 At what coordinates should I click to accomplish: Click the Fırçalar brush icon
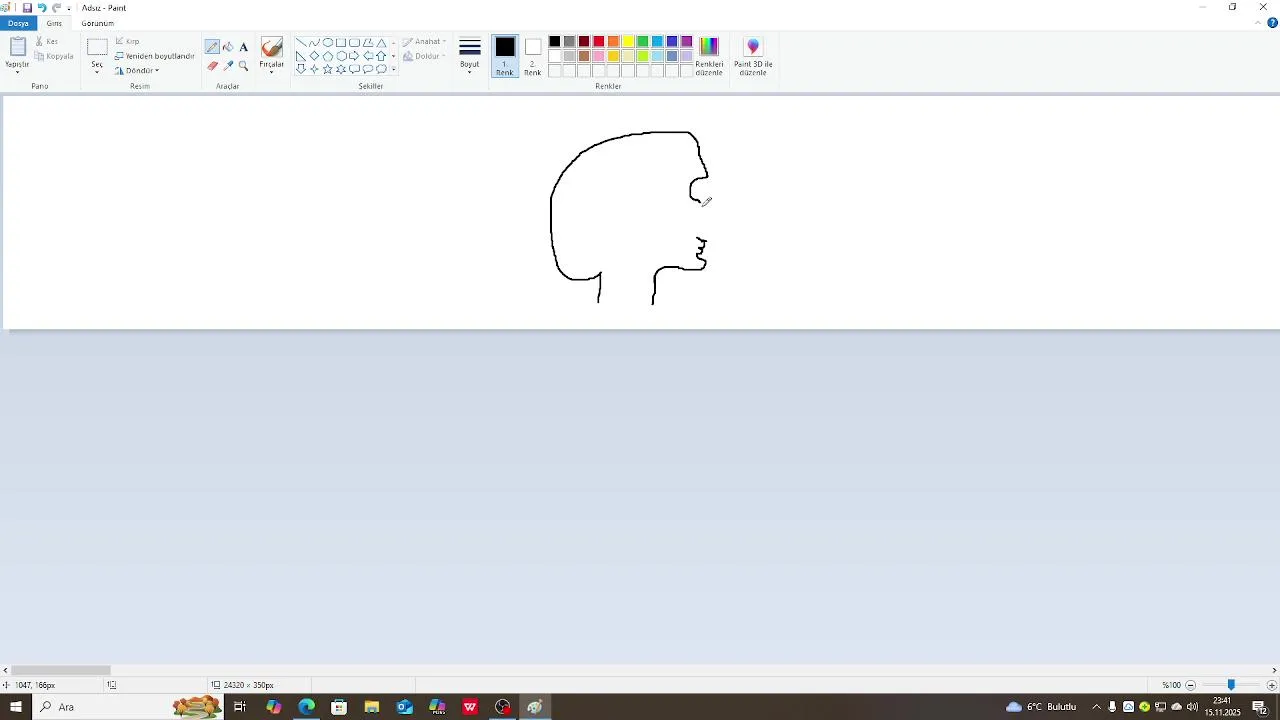coord(272,47)
